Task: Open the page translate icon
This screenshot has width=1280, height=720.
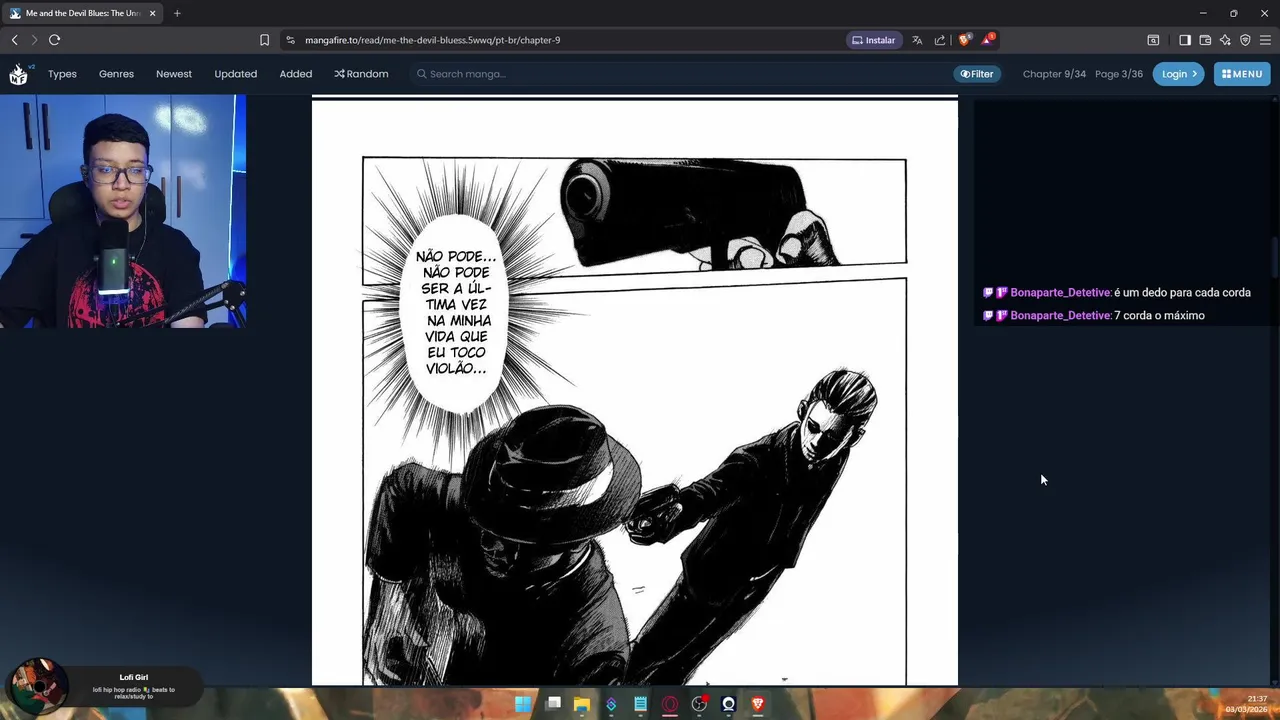Action: click(x=917, y=40)
